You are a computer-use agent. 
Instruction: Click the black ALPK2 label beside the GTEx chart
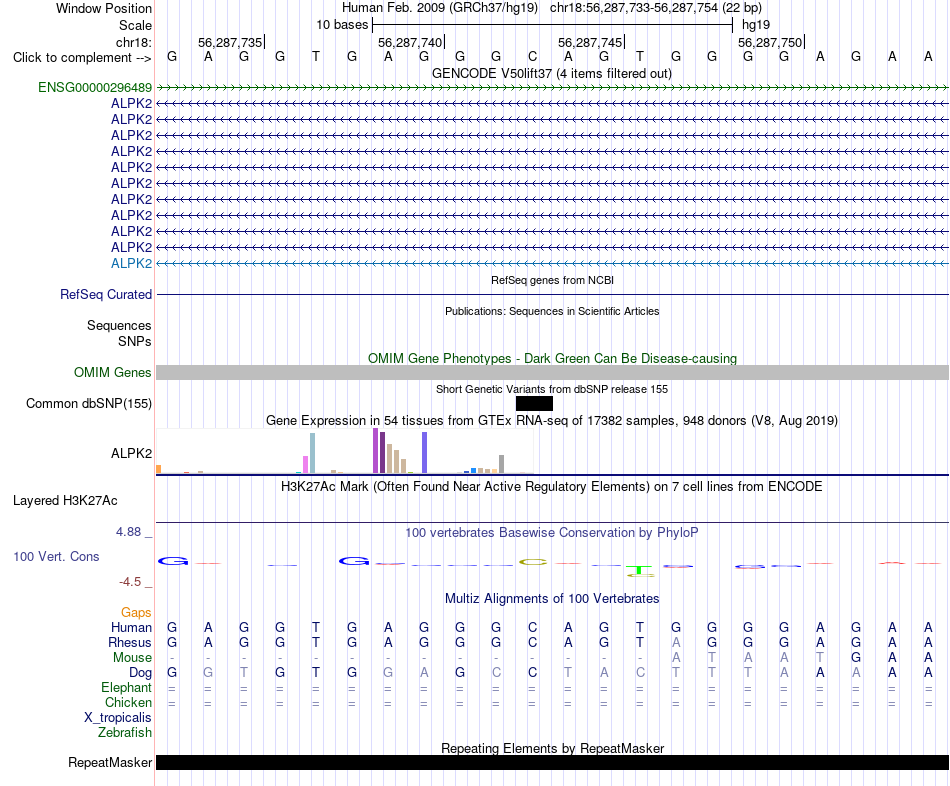pos(131,453)
